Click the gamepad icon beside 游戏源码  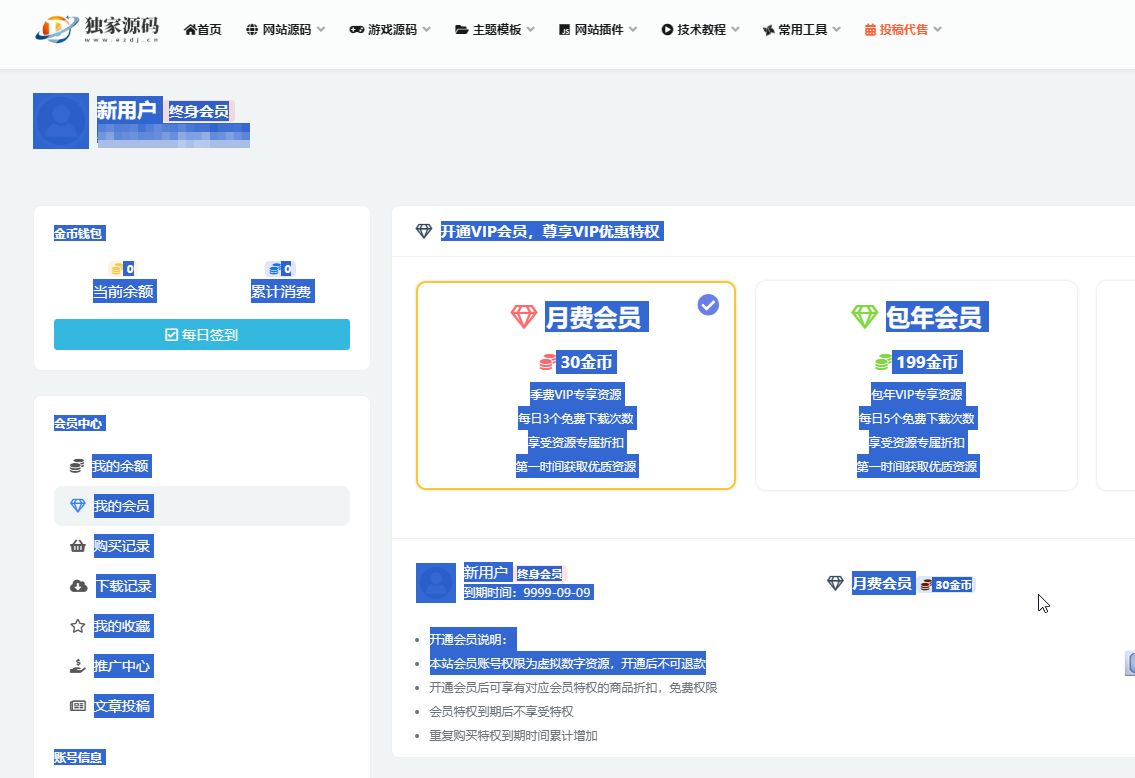[x=356, y=30]
